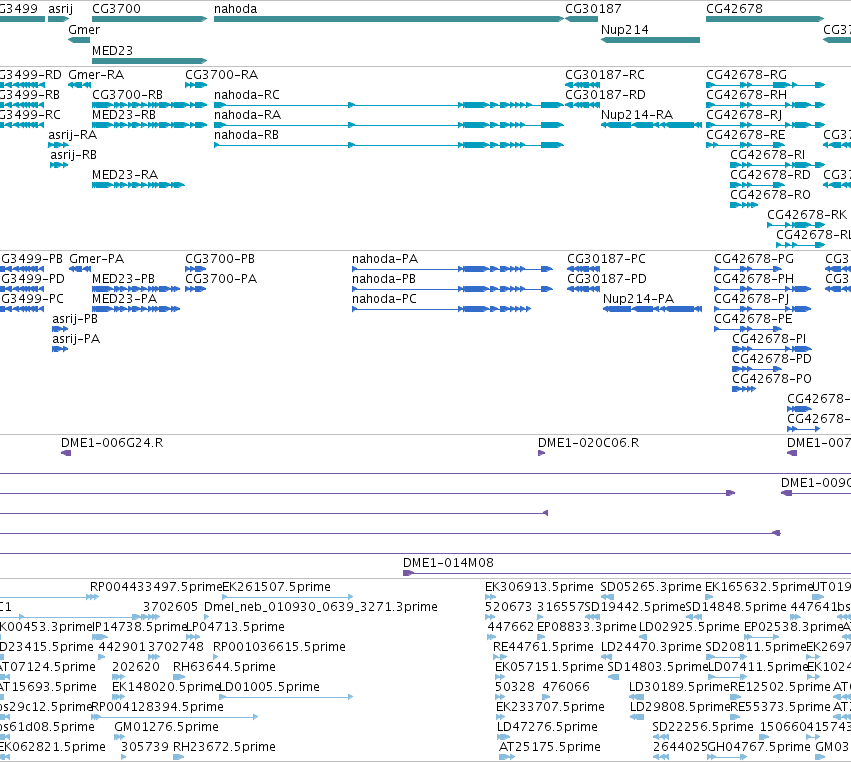Screen dimensions: 851x762
Task: Select BAC clone DME1-014M08
Action: pos(627,573)
